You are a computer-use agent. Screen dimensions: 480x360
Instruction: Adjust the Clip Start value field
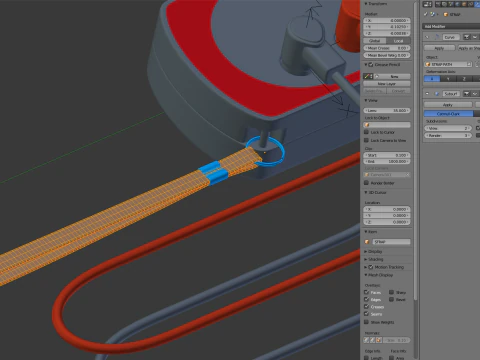[x=387, y=155]
